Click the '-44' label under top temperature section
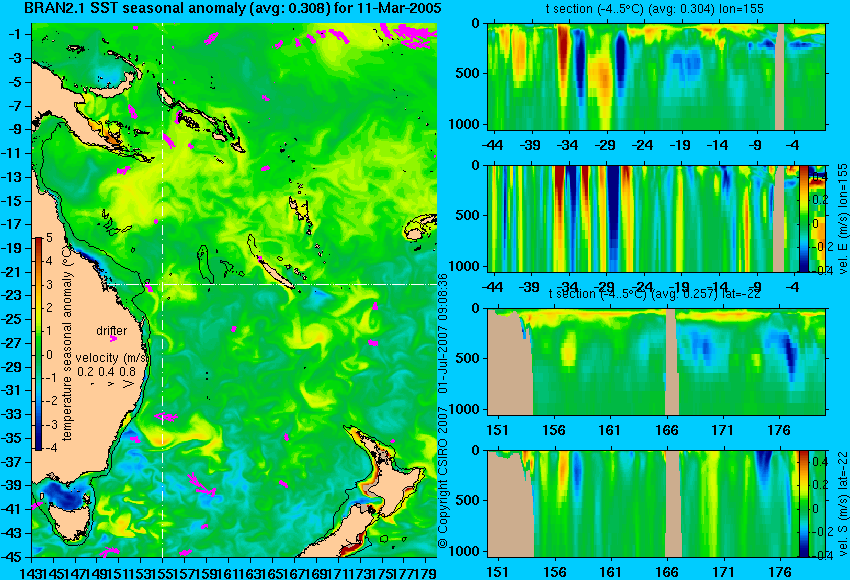 click(x=492, y=145)
